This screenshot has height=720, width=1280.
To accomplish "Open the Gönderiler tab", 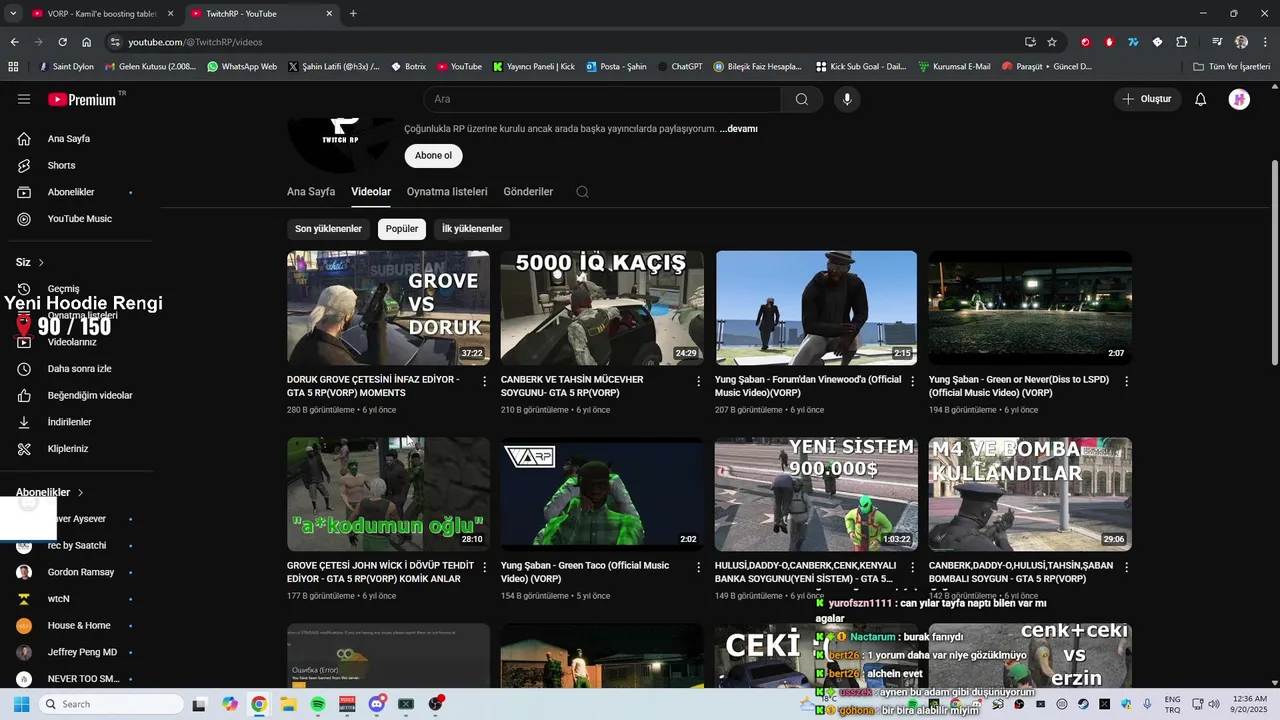I will (528, 192).
